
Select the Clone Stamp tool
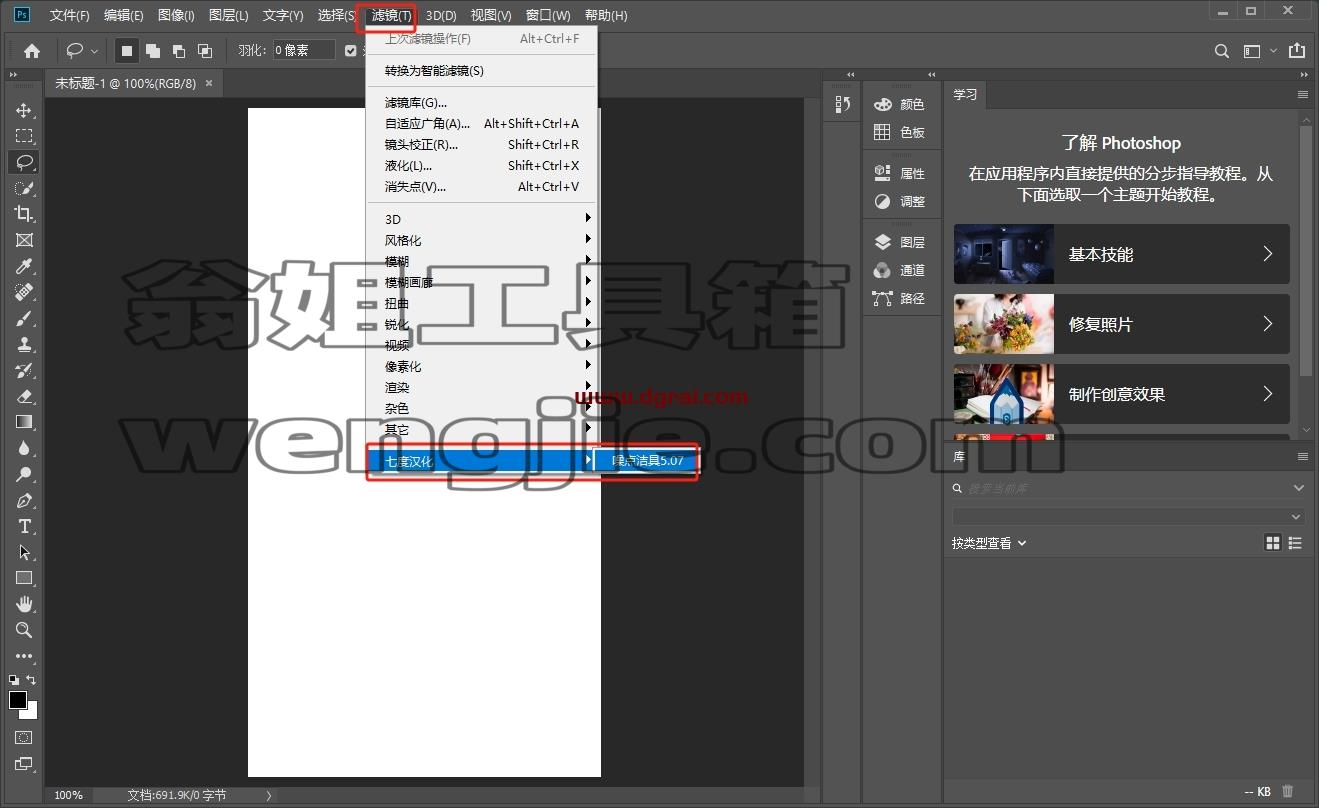click(x=24, y=344)
